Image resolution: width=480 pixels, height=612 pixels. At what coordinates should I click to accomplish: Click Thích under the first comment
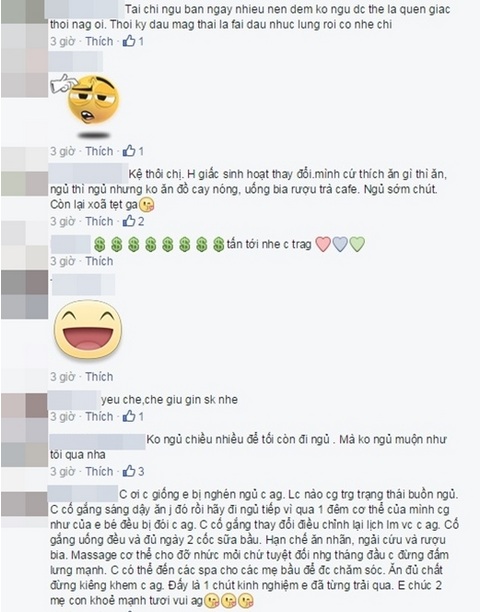pos(99,41)
